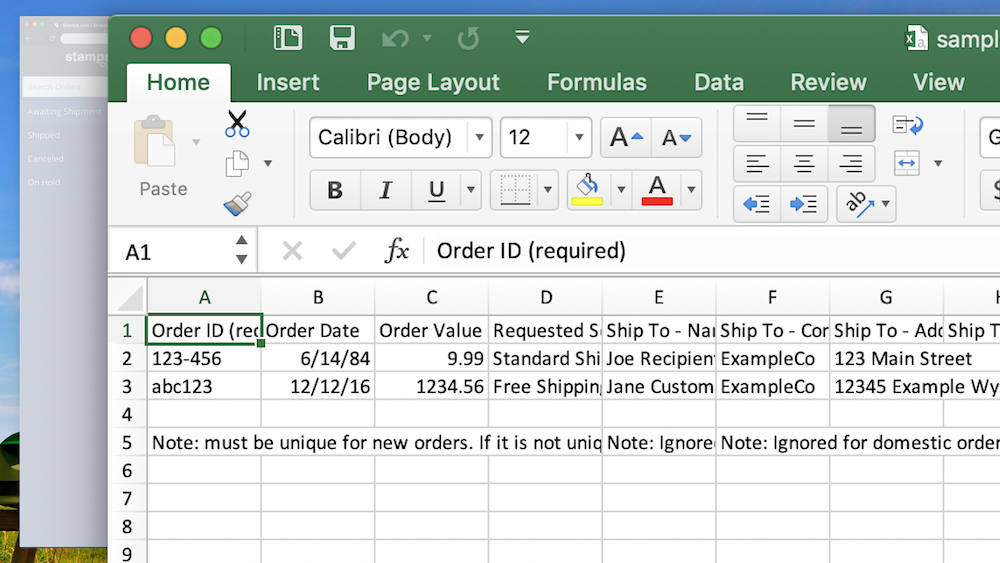
Task: Expand the Name Box stepper arrows
Action: pyautogui.click(x=241, y=250)
